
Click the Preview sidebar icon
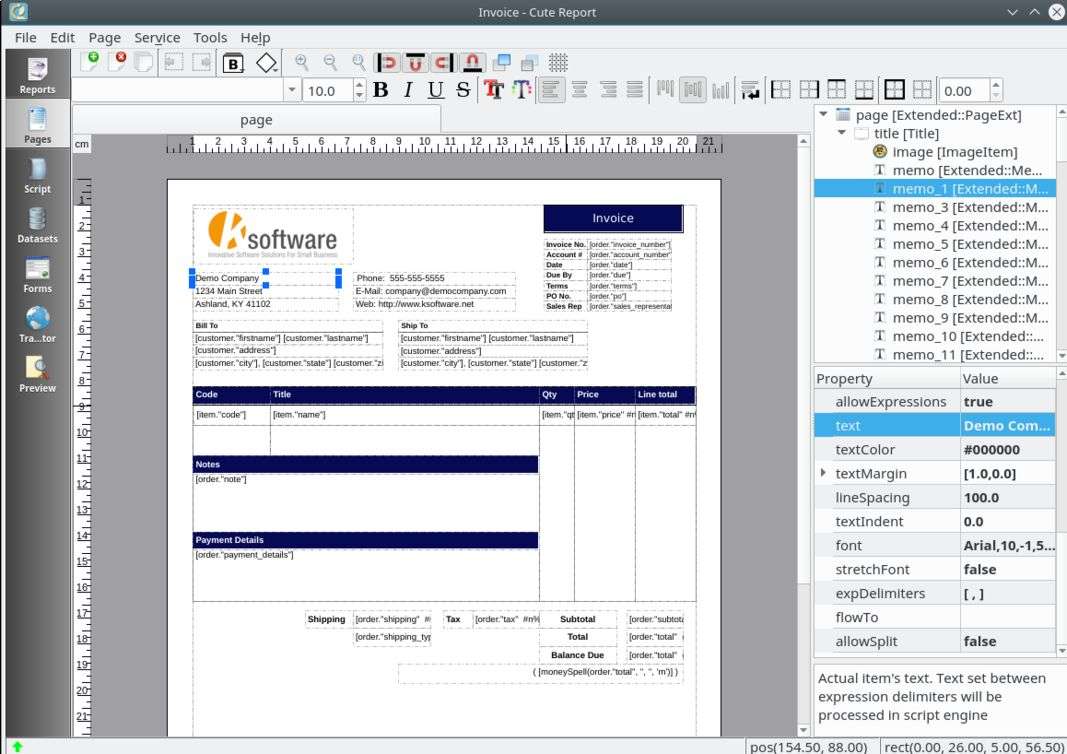tap(37, 374)
